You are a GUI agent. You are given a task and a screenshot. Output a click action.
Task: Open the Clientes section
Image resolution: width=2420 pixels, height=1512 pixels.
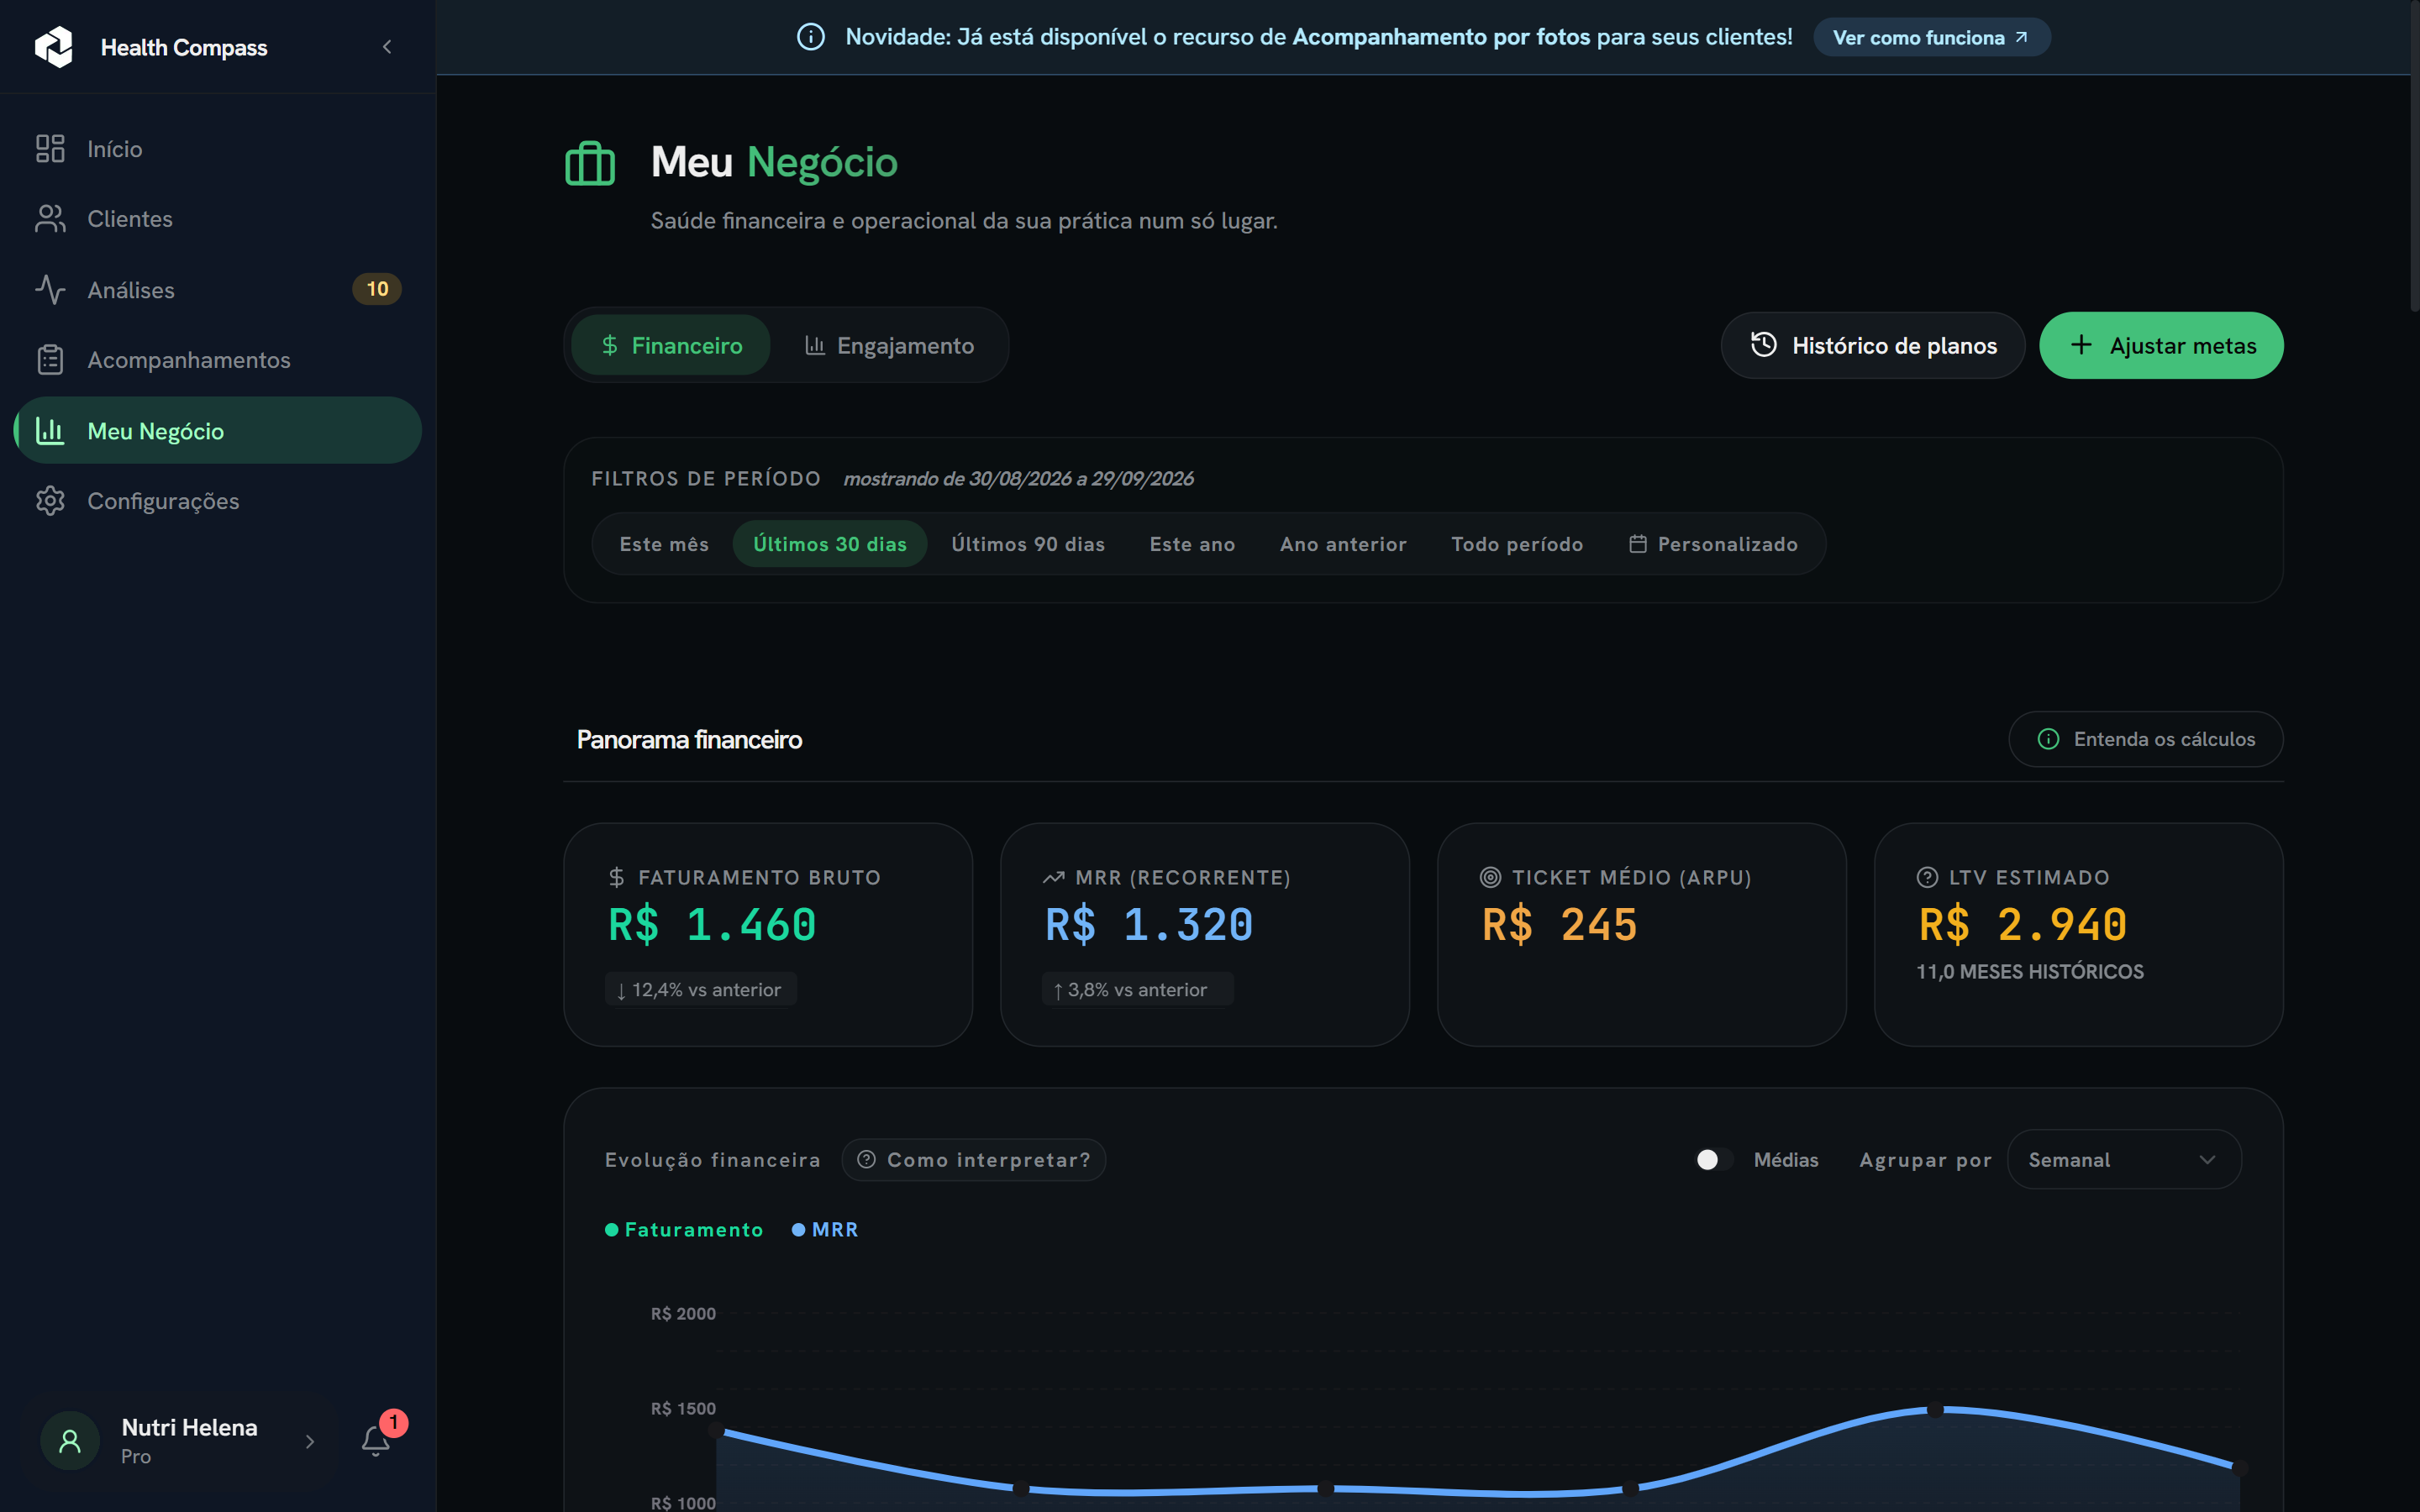(218, 219)
